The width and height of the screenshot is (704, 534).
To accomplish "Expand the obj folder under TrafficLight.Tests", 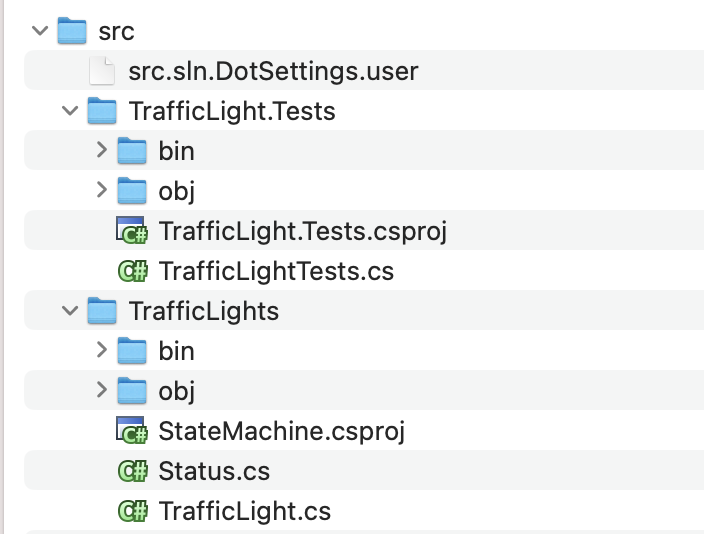I will [x=100, y=191].
